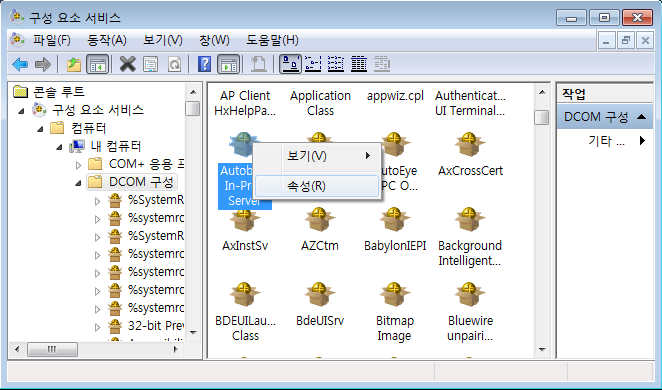Switch to Detail view toolbar icon
Screen dimensions: 662x390
point(359,64)
